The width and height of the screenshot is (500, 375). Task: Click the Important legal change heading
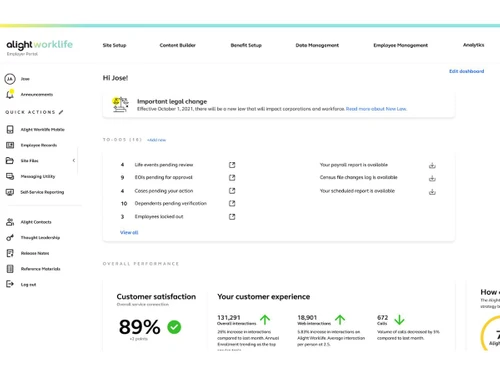pos(172,101)
